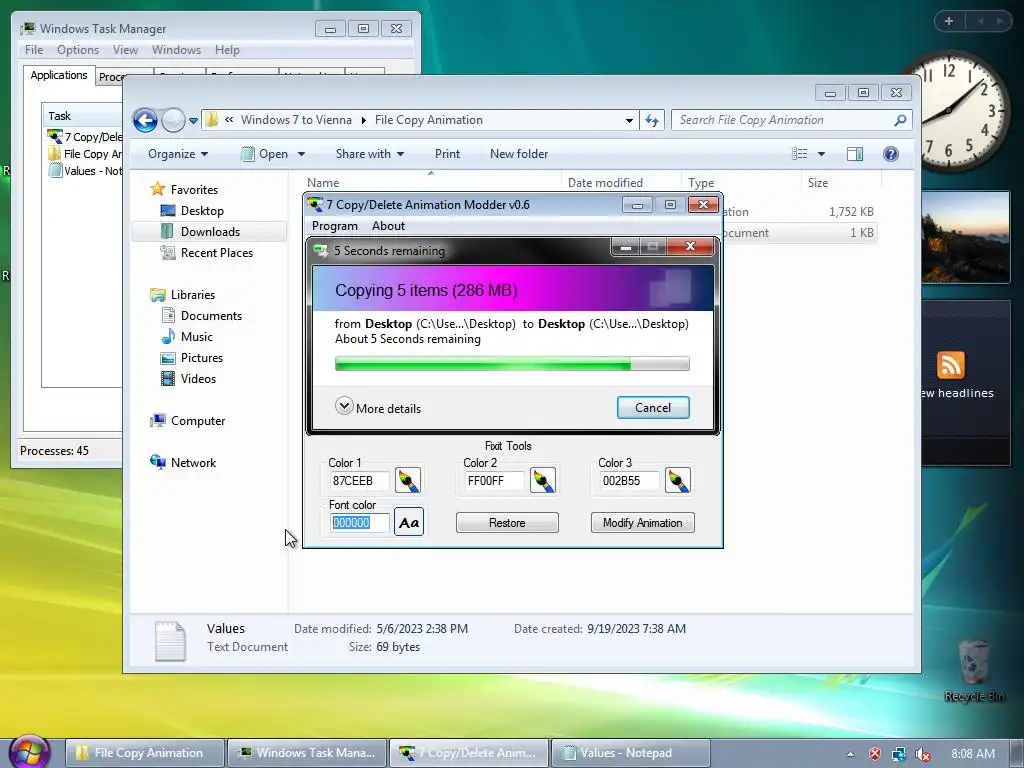Click the refresh button beside address bar

point(652,120)
